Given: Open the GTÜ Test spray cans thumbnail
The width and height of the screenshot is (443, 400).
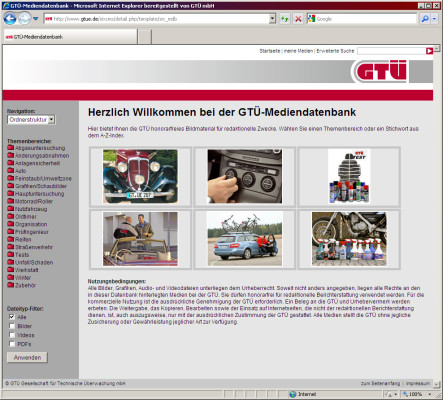Looking at the screenshot, I should point(349,176).
